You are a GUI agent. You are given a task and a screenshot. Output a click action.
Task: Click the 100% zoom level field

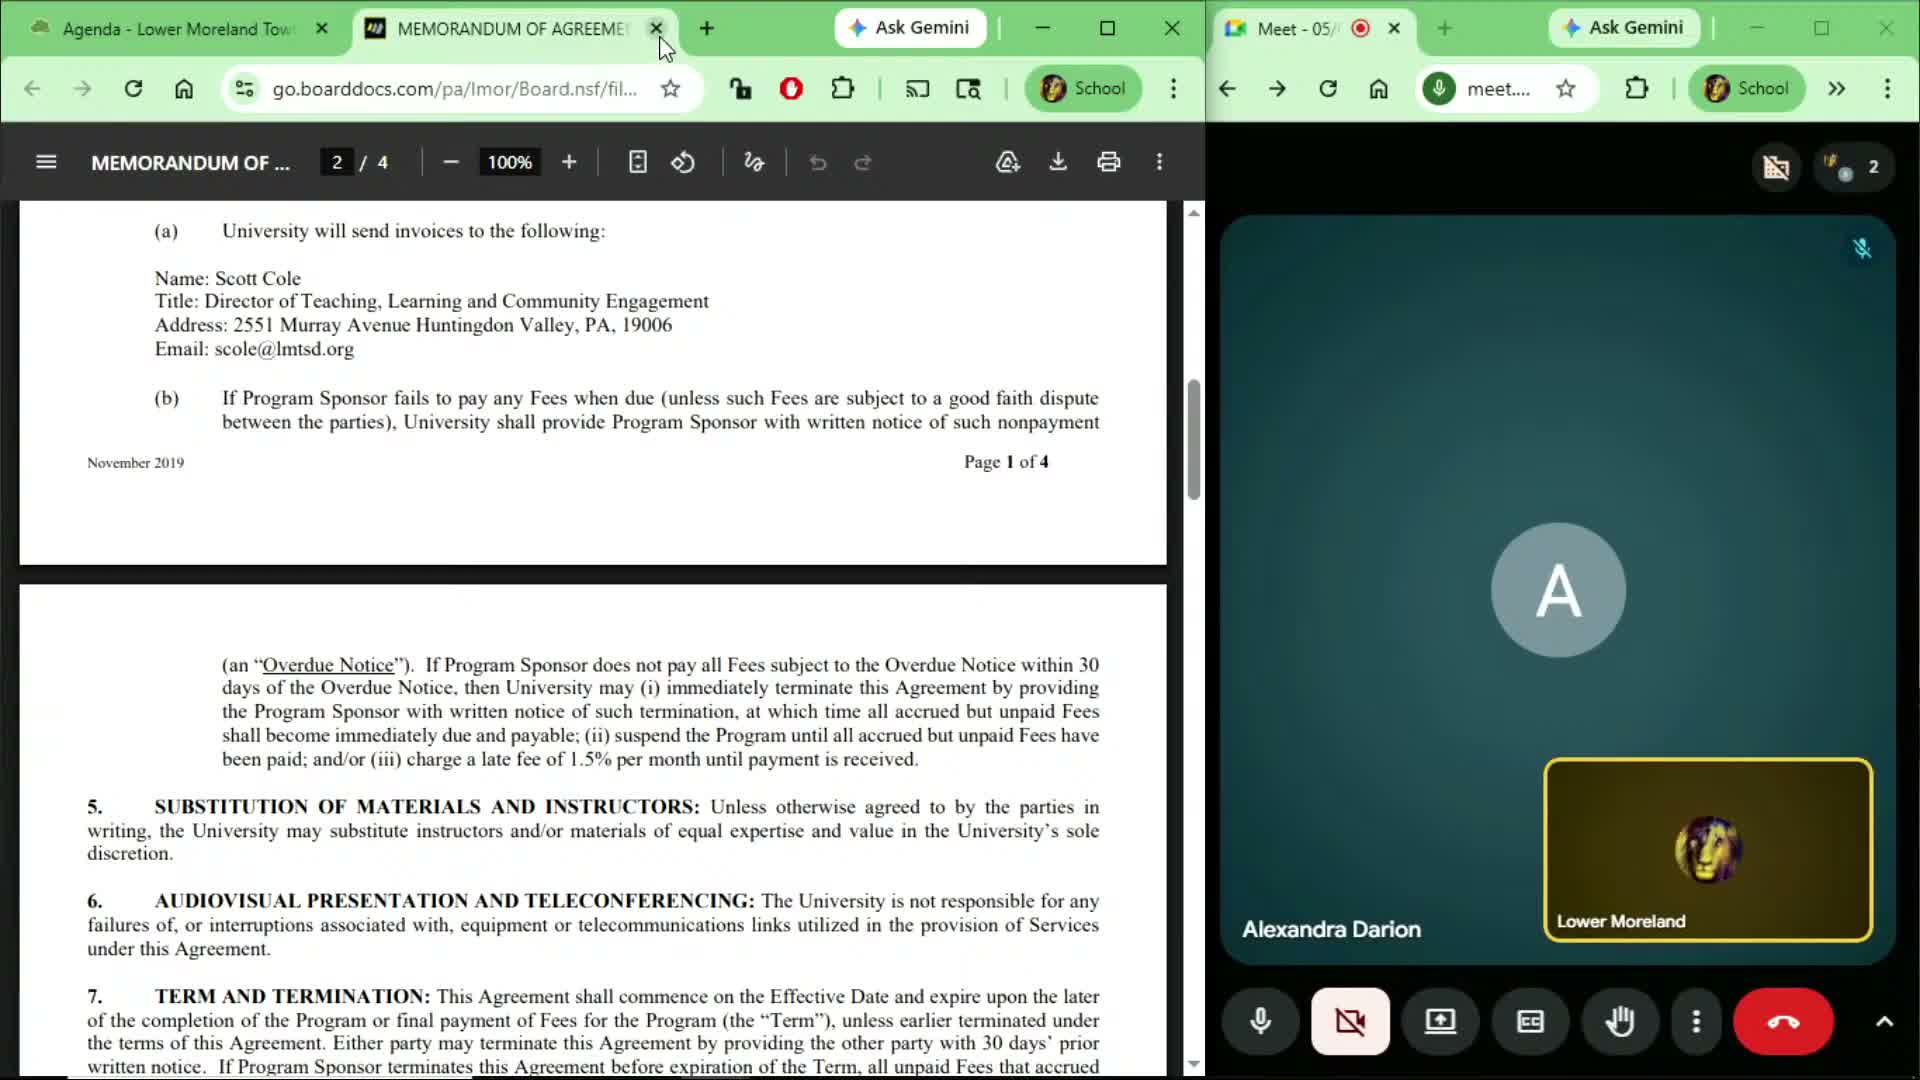[510, 162]
